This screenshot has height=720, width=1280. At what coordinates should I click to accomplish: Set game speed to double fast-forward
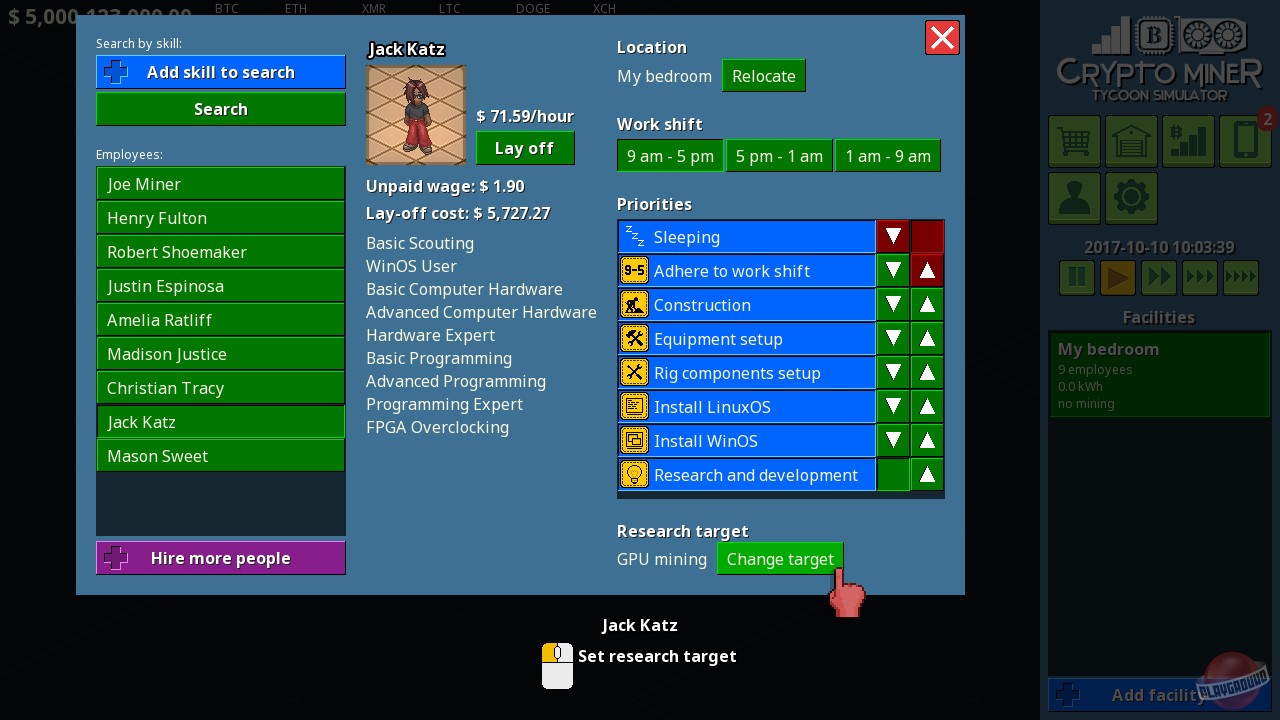[1159, 277]
